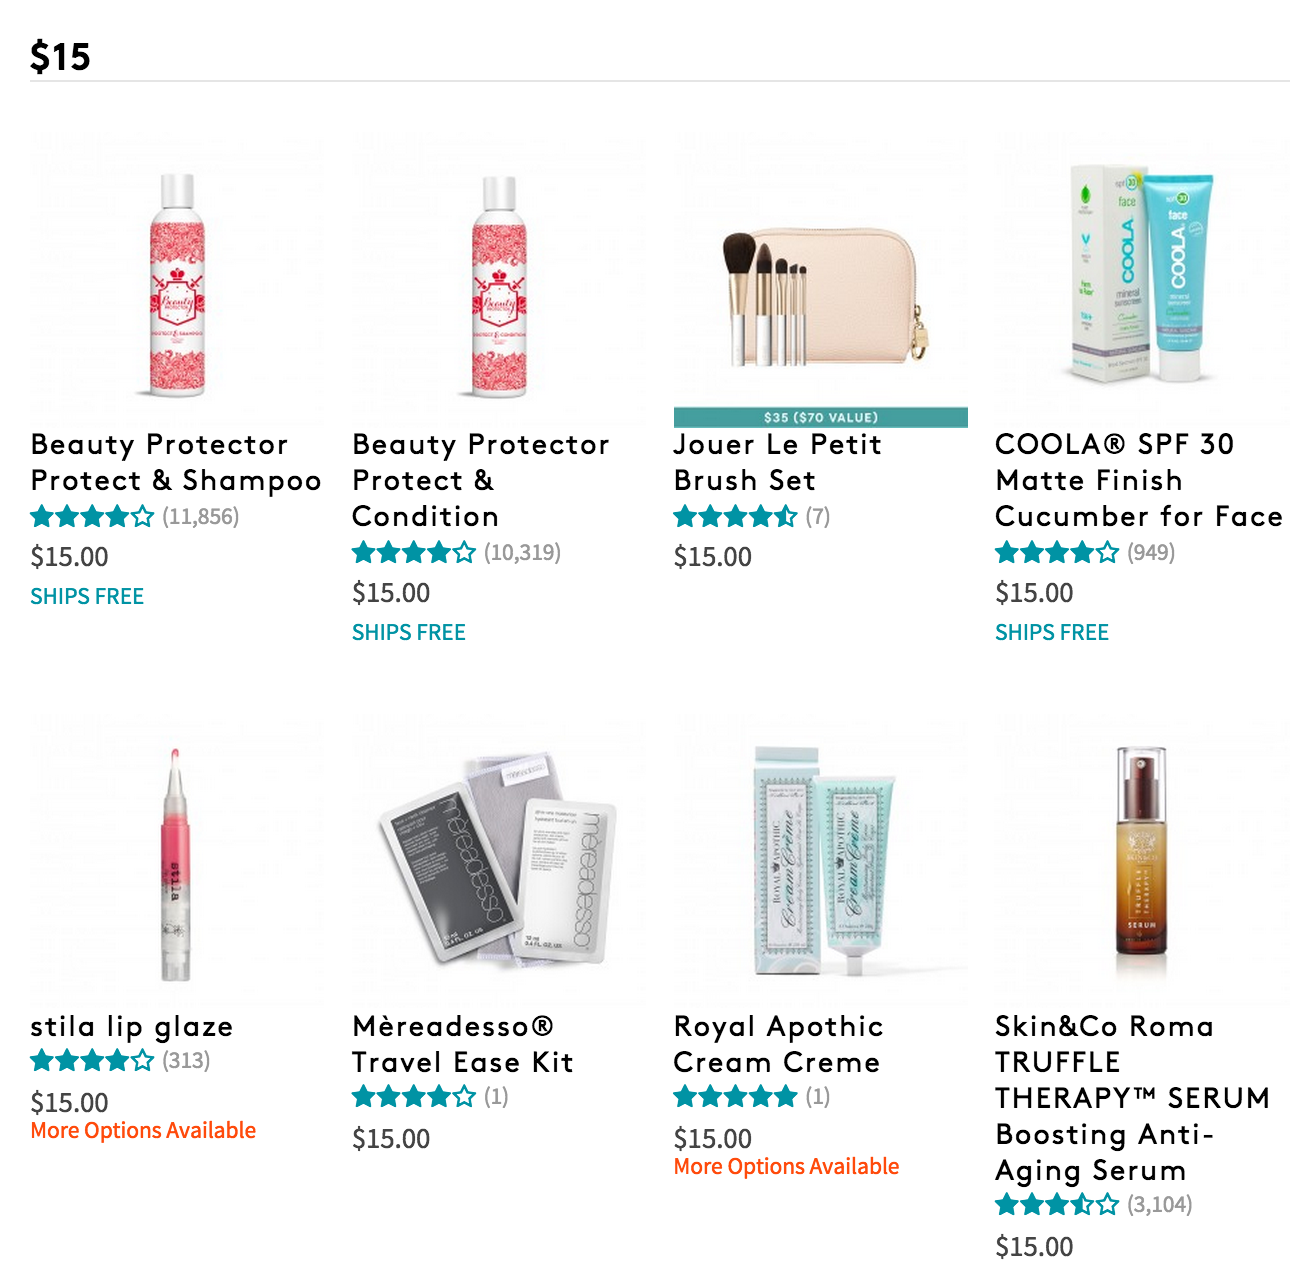The image size is (1308, 1288).
Task: Click More Options Available under stila lip glaze
Action: pyautogui.click(x=143, y=1131)
